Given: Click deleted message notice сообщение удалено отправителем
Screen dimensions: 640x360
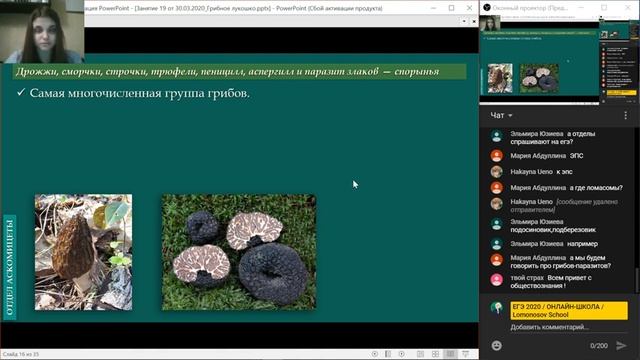Looking at the screenshot, I should (564, 206).
